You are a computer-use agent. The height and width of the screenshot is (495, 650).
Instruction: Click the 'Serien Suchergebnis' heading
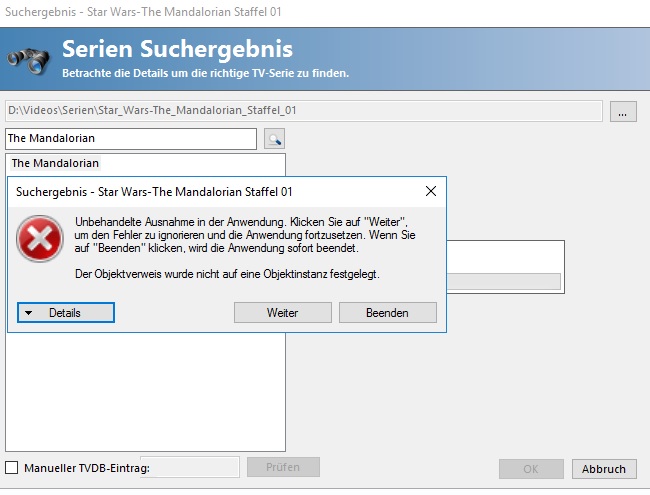[177, 49]
